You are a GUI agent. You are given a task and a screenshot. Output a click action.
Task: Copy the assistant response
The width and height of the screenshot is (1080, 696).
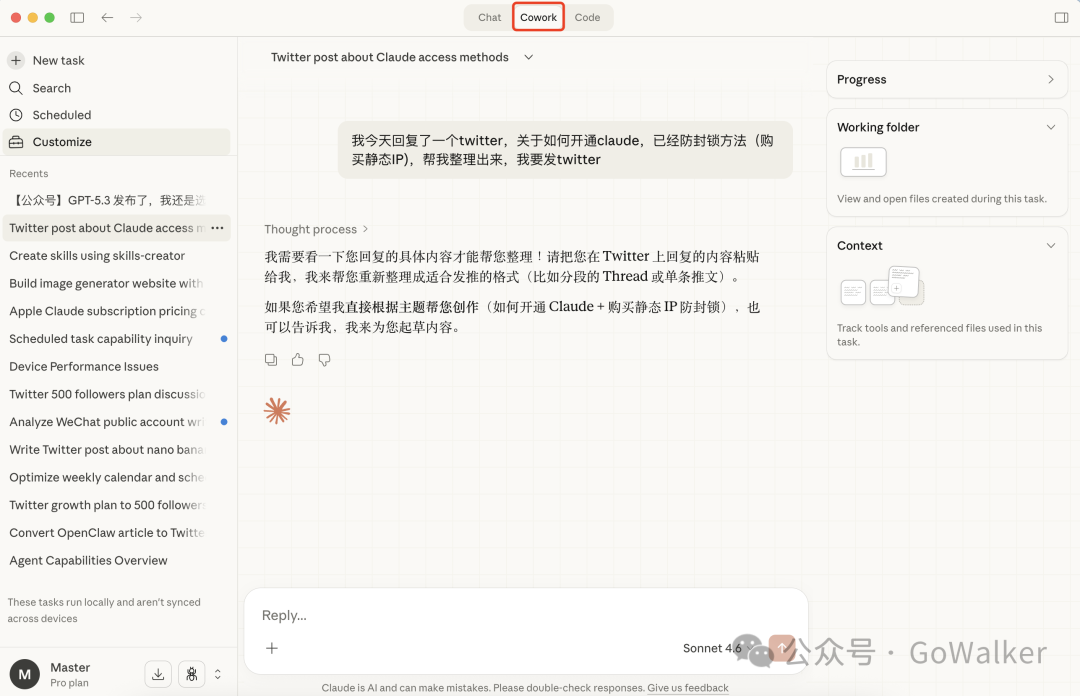[271, 360]
